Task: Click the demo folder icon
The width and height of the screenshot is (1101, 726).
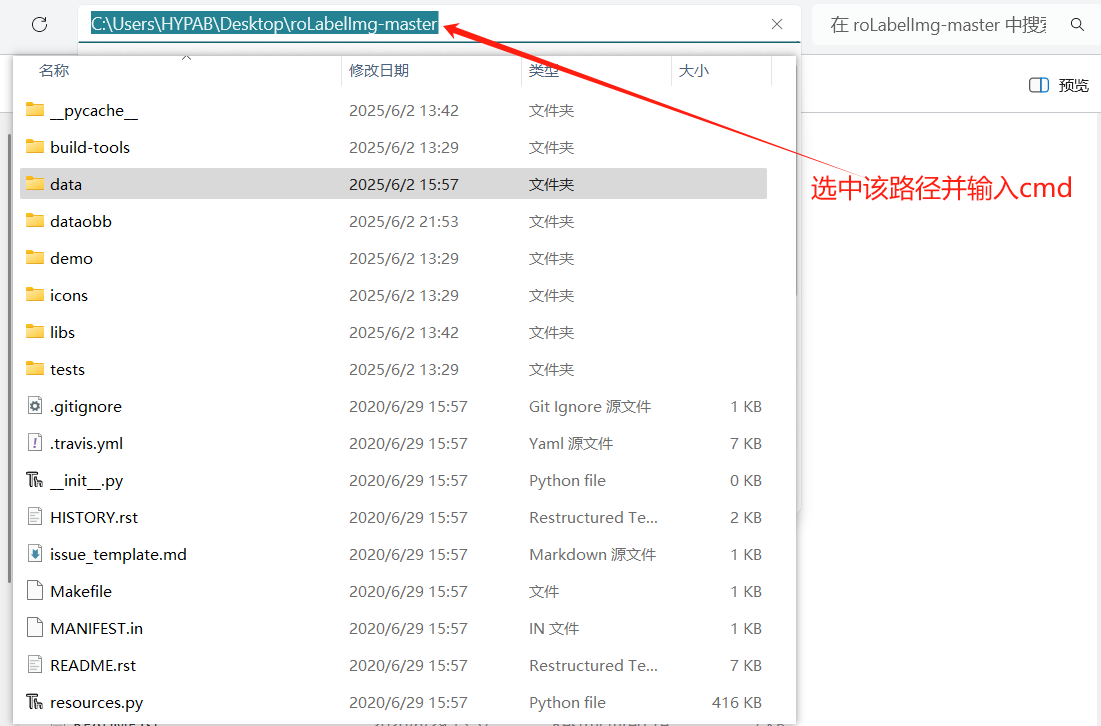Action: click(34, 258)
